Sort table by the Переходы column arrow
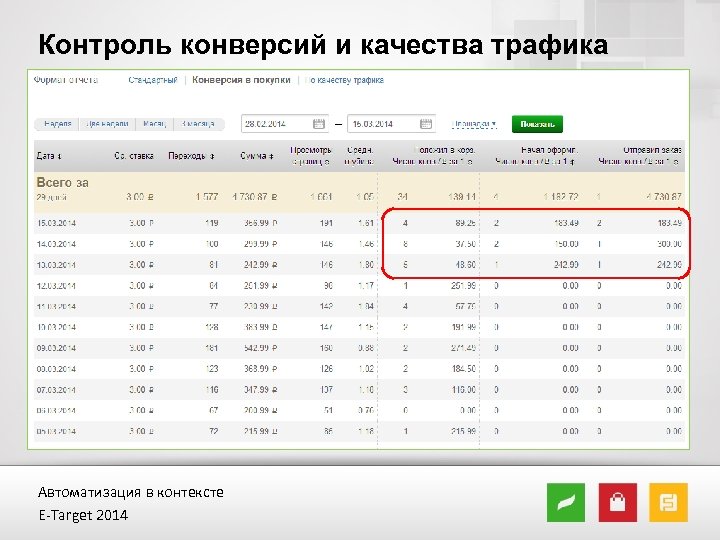 point(212,157)
